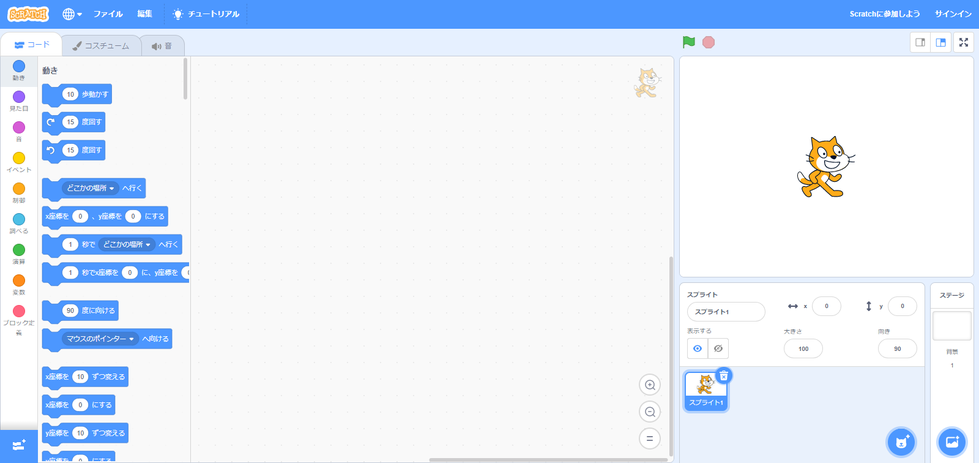Select the イベント block category
Image resolution: width=979 pixels, height=463 pixels.
[19, 162]
